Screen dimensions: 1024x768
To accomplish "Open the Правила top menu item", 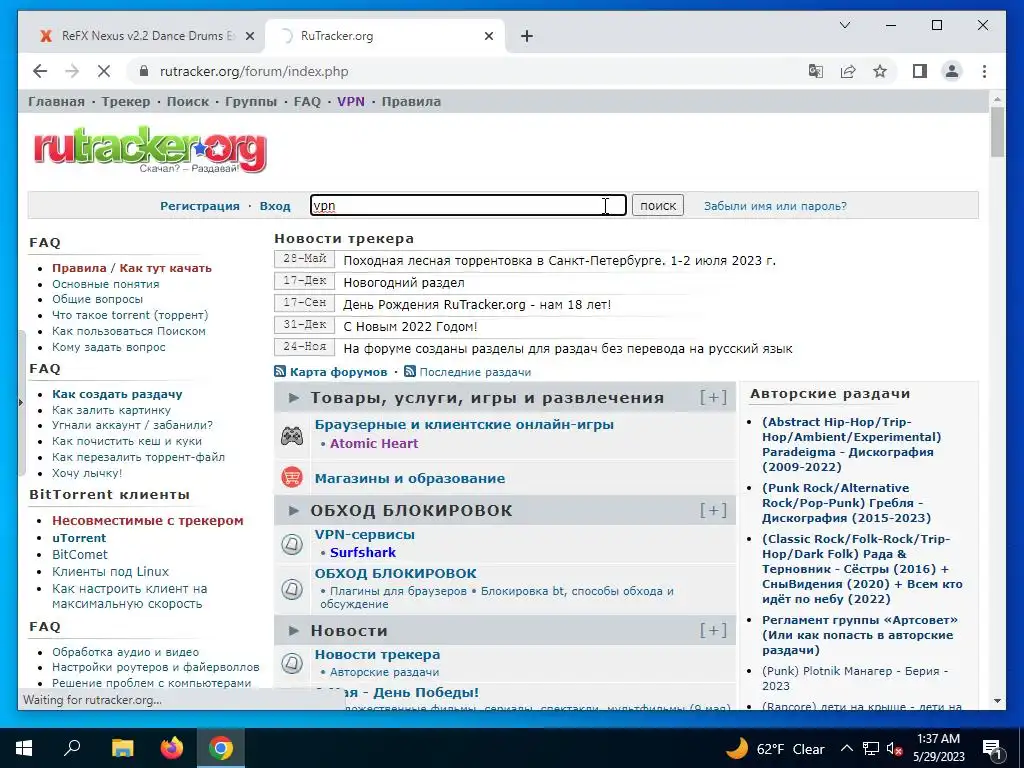I will [411, 101].
